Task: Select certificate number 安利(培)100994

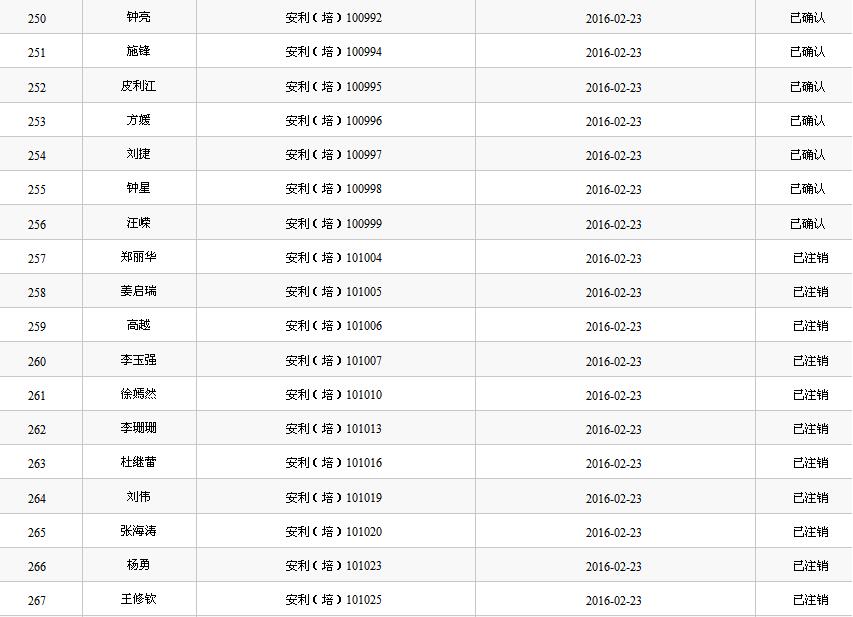Action: [333, 52]
